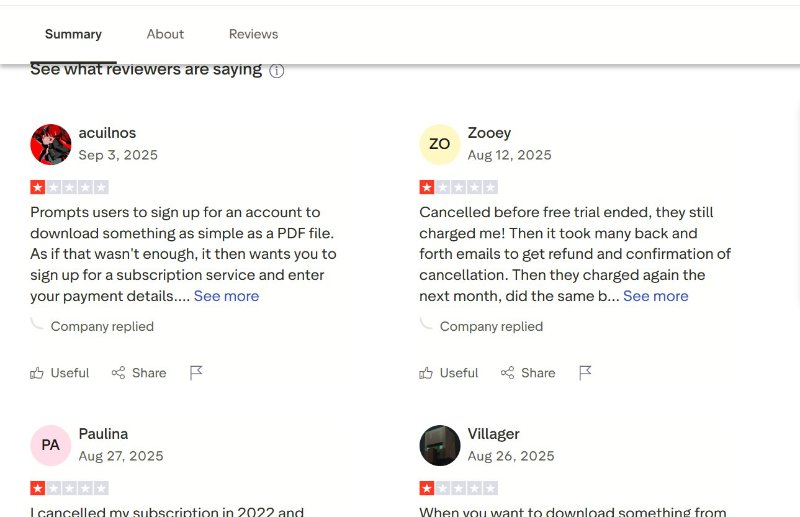This screenshot has width=800, height=517.
Task: Share Zooey's review
Action: pyautogui.click(x=528, y=373)
